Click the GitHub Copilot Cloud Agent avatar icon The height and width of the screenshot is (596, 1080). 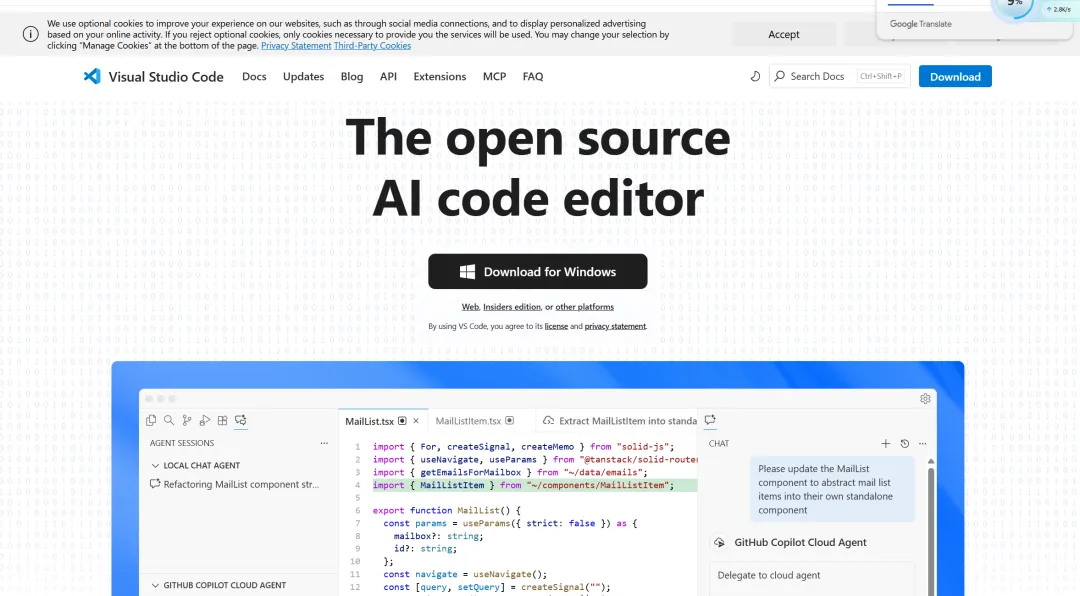(719, 543)
